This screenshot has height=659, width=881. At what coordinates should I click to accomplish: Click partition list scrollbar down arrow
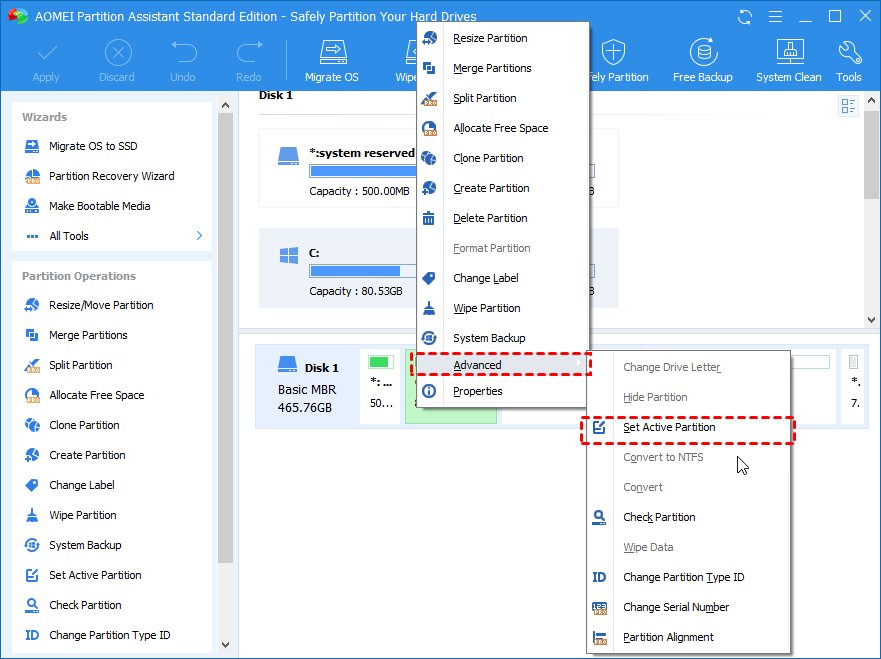click(x=871, y=320)
